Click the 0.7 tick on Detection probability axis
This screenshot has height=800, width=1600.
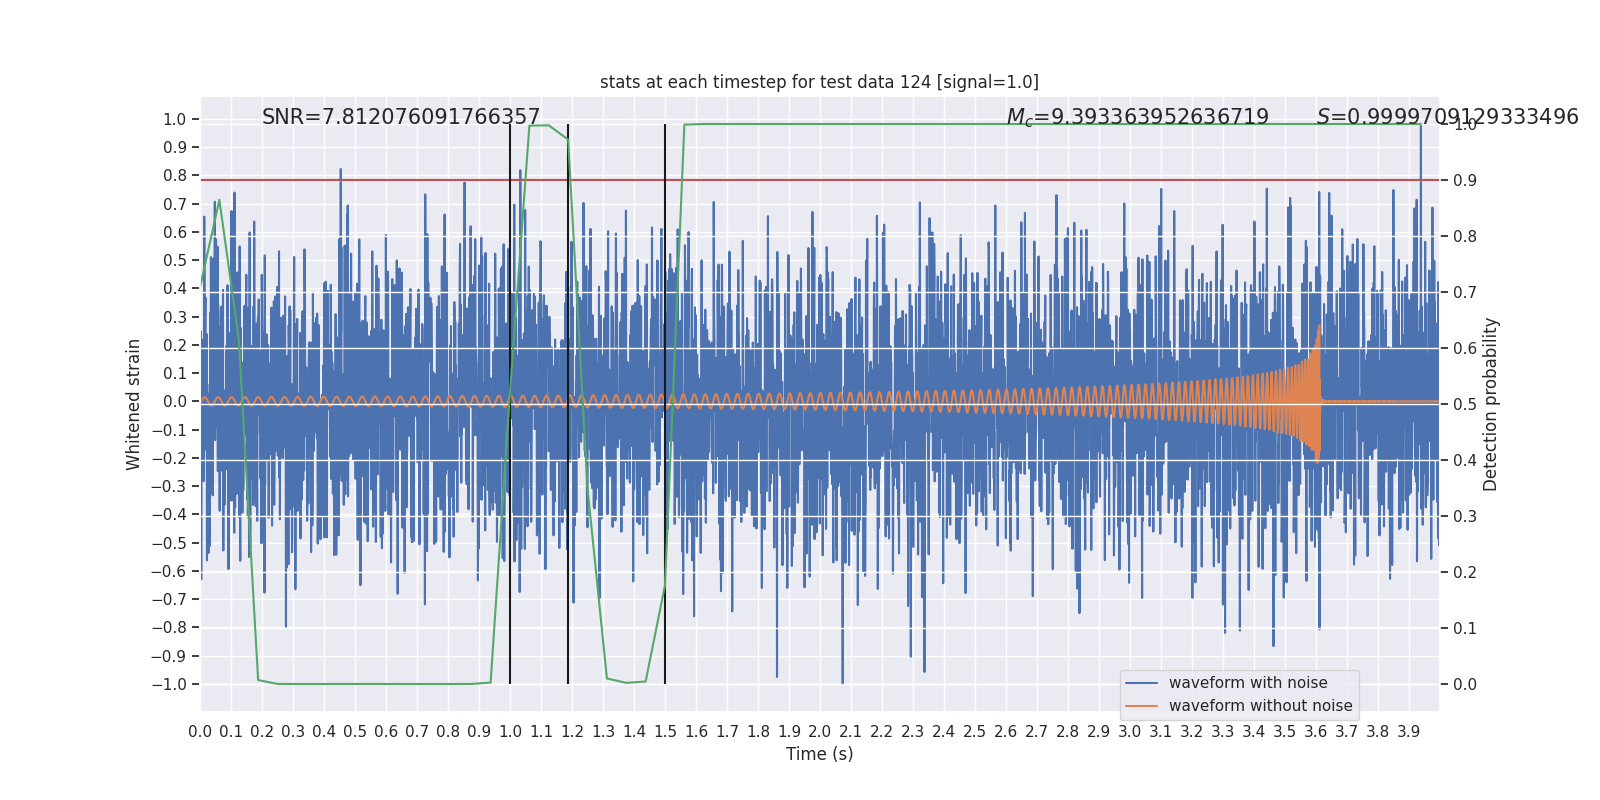coord(1465,293)
